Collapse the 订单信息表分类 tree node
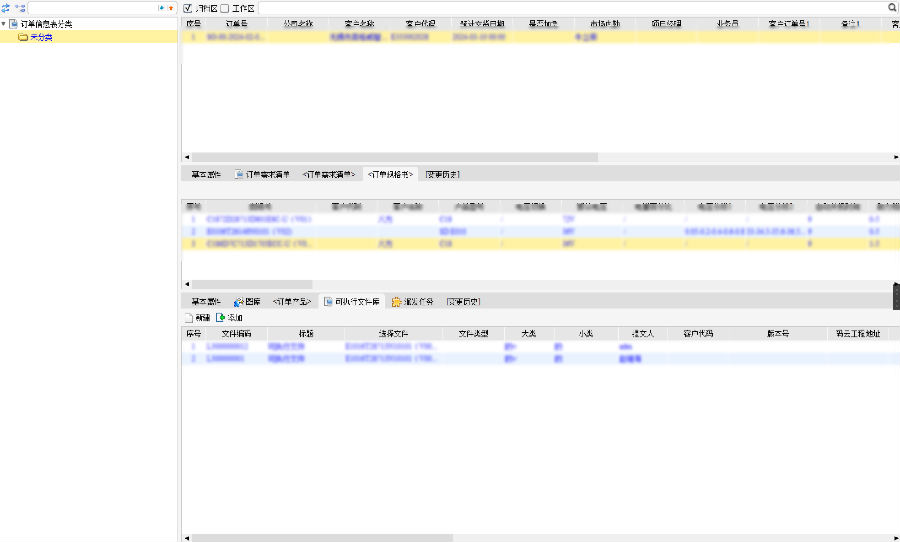This screenshot has height=542, width=900. [4, 23]
